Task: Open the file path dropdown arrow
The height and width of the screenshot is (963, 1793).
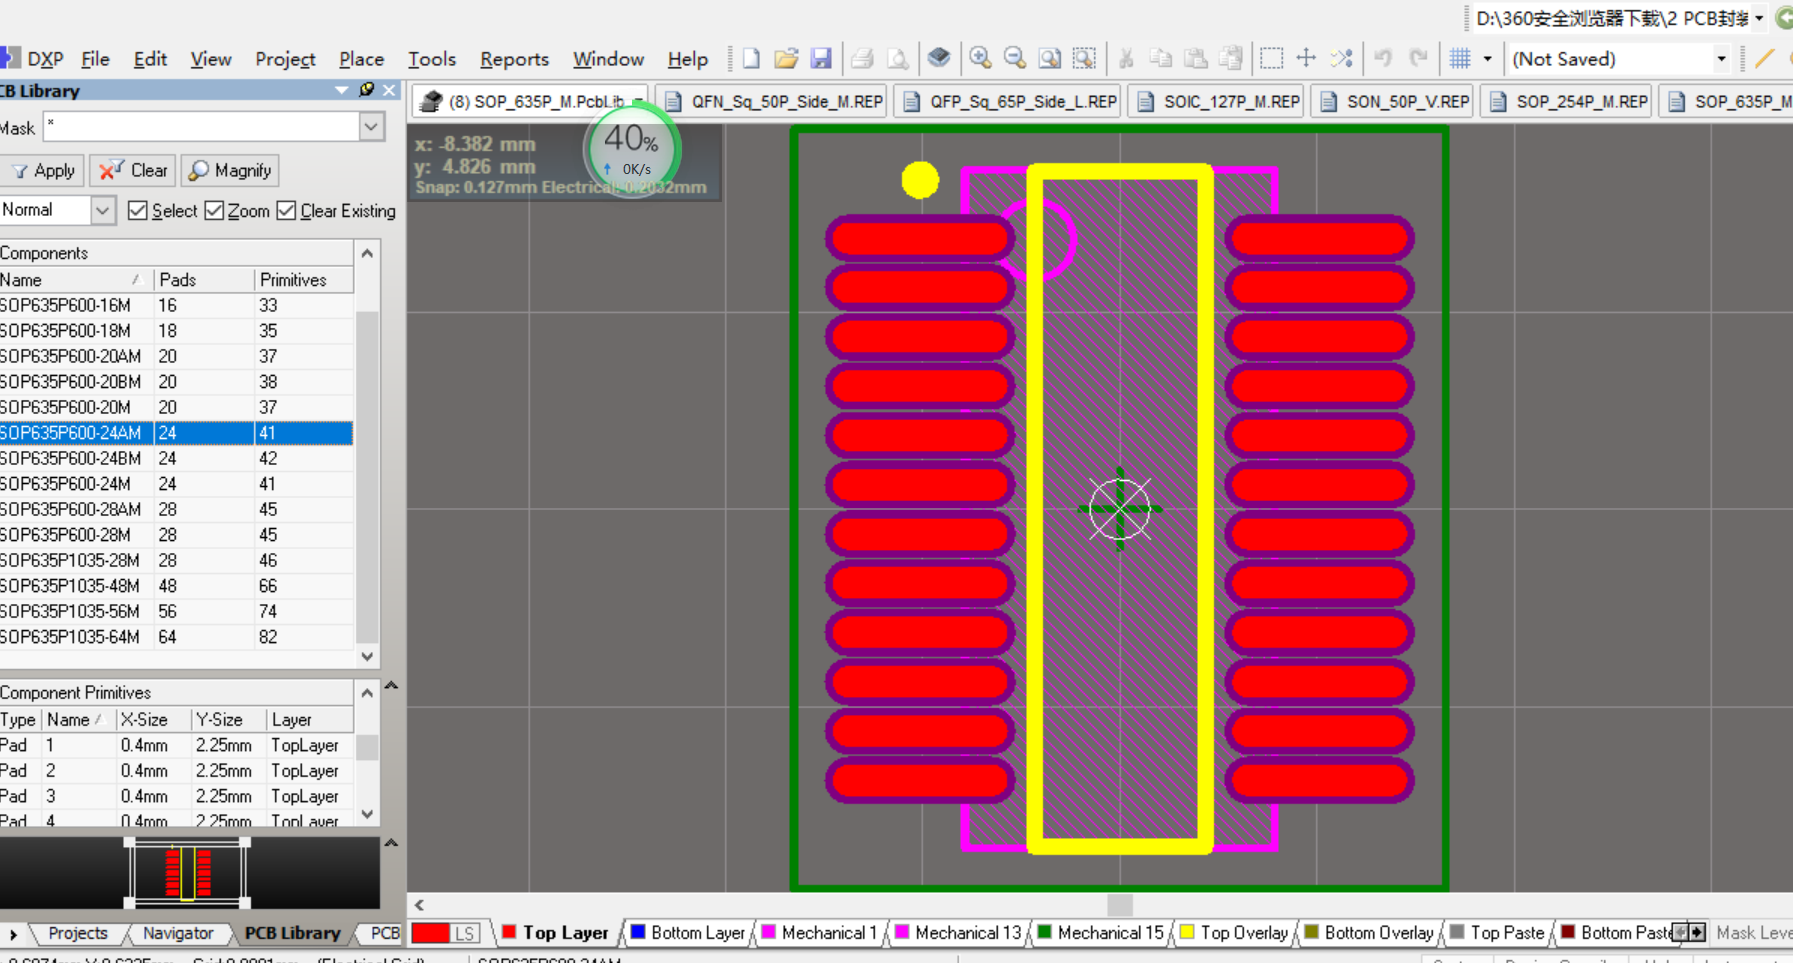Action: [x=1759, y=18]
